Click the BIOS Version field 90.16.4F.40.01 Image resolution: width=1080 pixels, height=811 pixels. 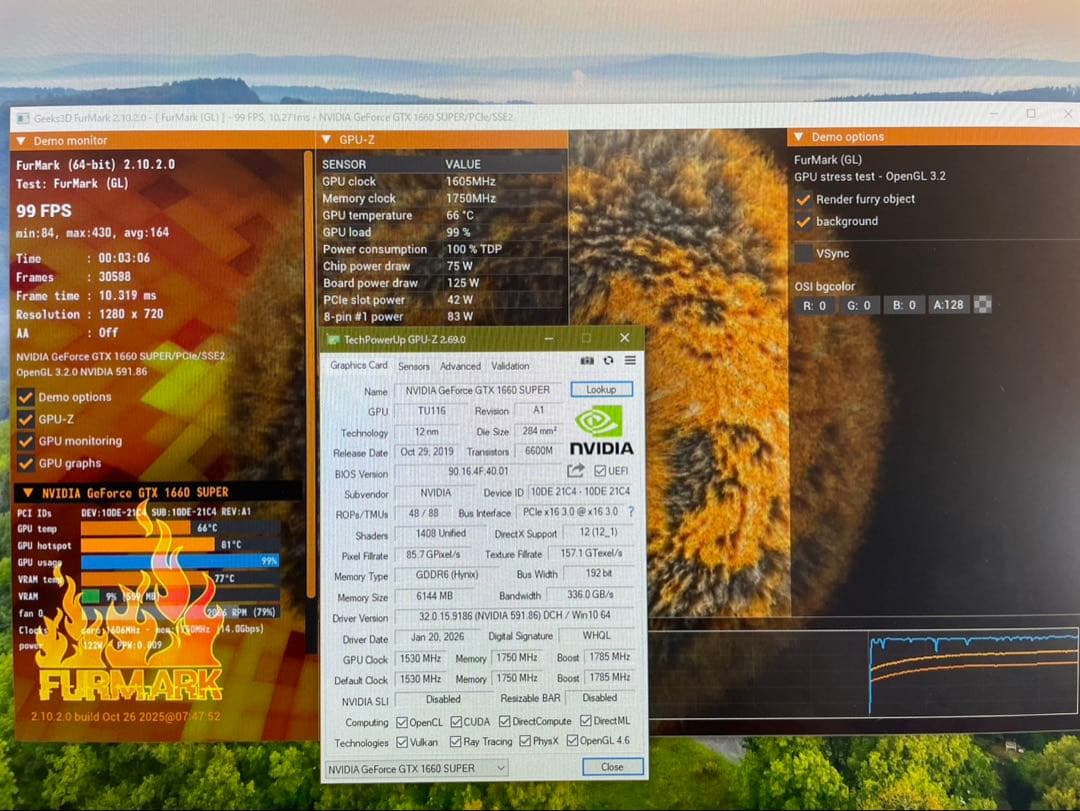coord(478,471)
